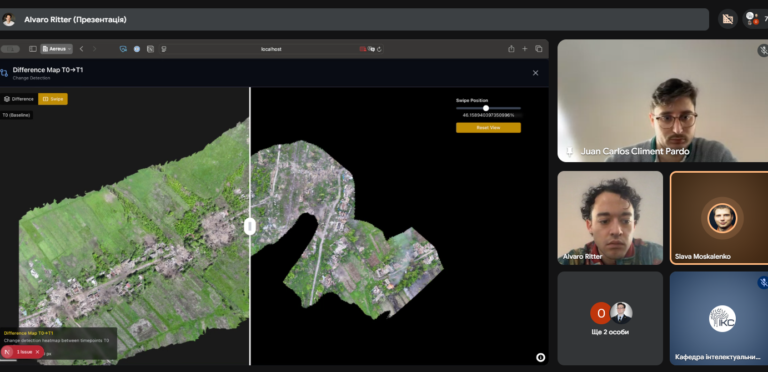This screenshot has height=372, width=768.
Task: Click the red media-blocked icon in the address bar
Action: (x=362, y=49)
